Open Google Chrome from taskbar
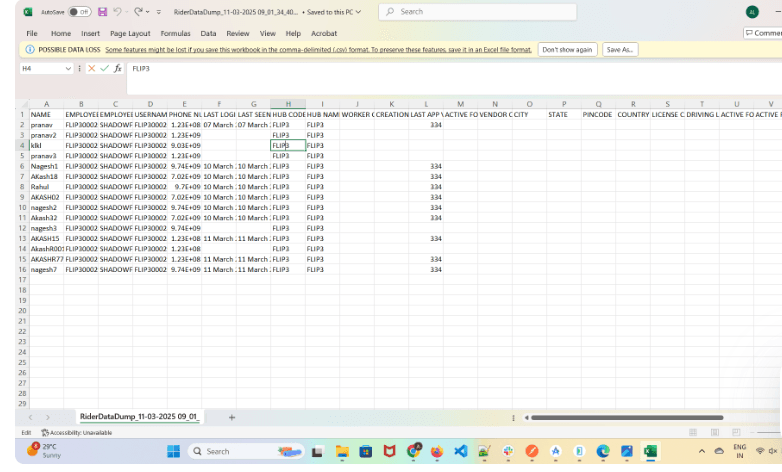The width and height of the screenshot is (782, 472). click(413, 451)
